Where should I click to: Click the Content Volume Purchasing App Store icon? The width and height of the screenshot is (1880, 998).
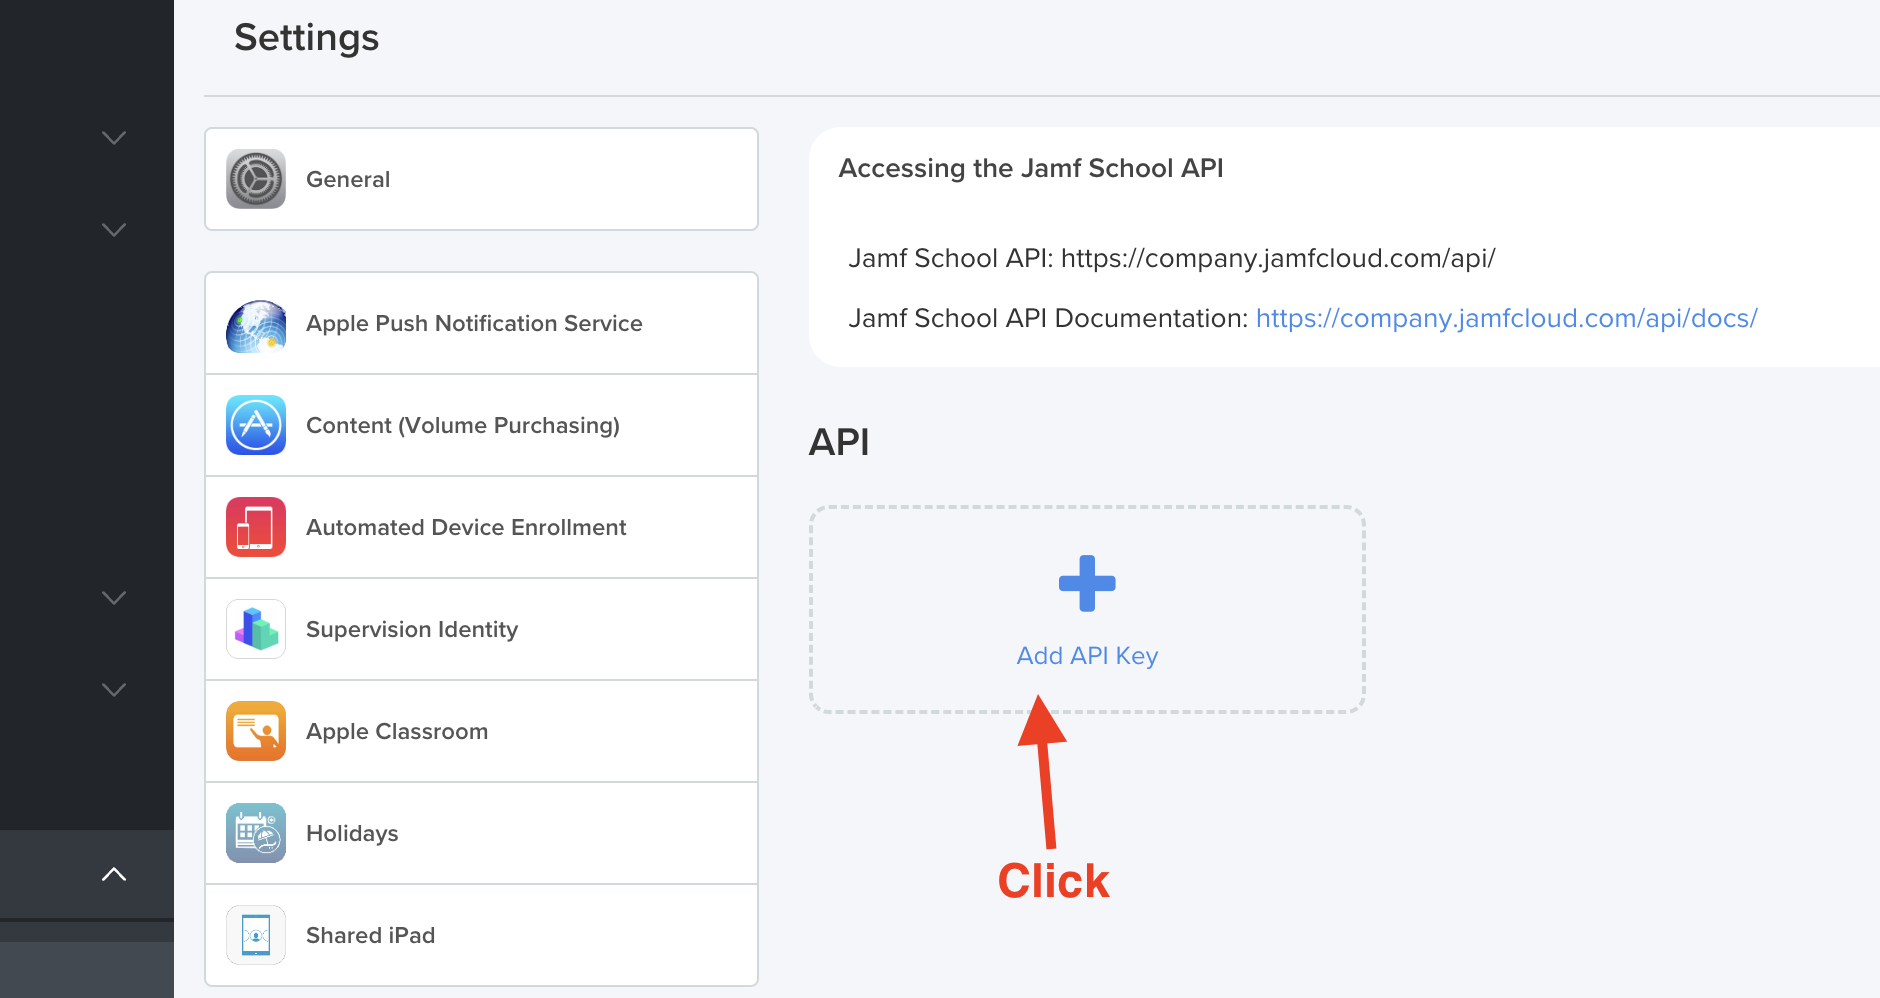[x=256, y=425]
